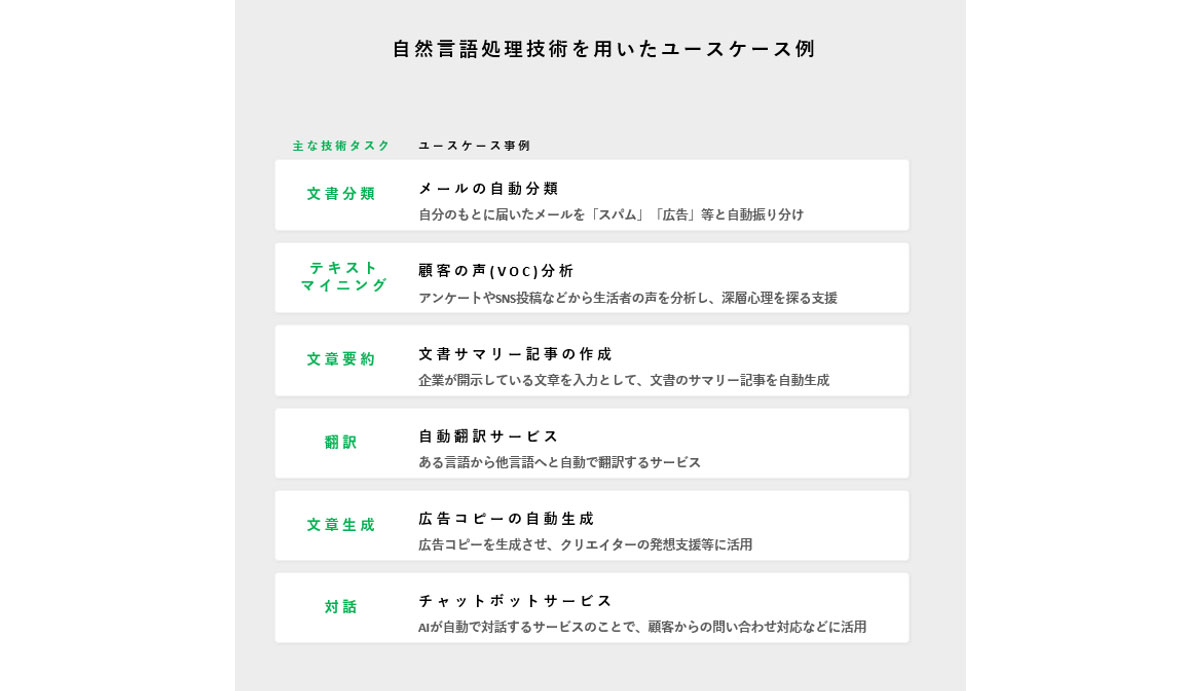Open the チャットボットサービス heading
This screenshot has width=1200, height=691.
pos(515,600)
